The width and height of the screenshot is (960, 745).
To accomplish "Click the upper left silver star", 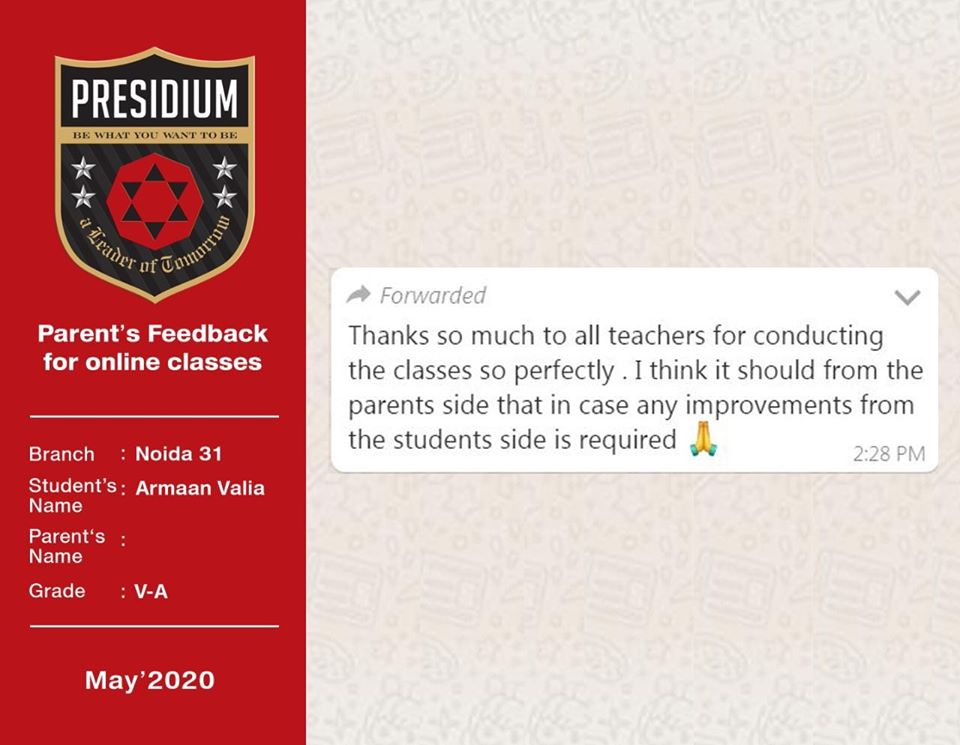I will (83, 168).
